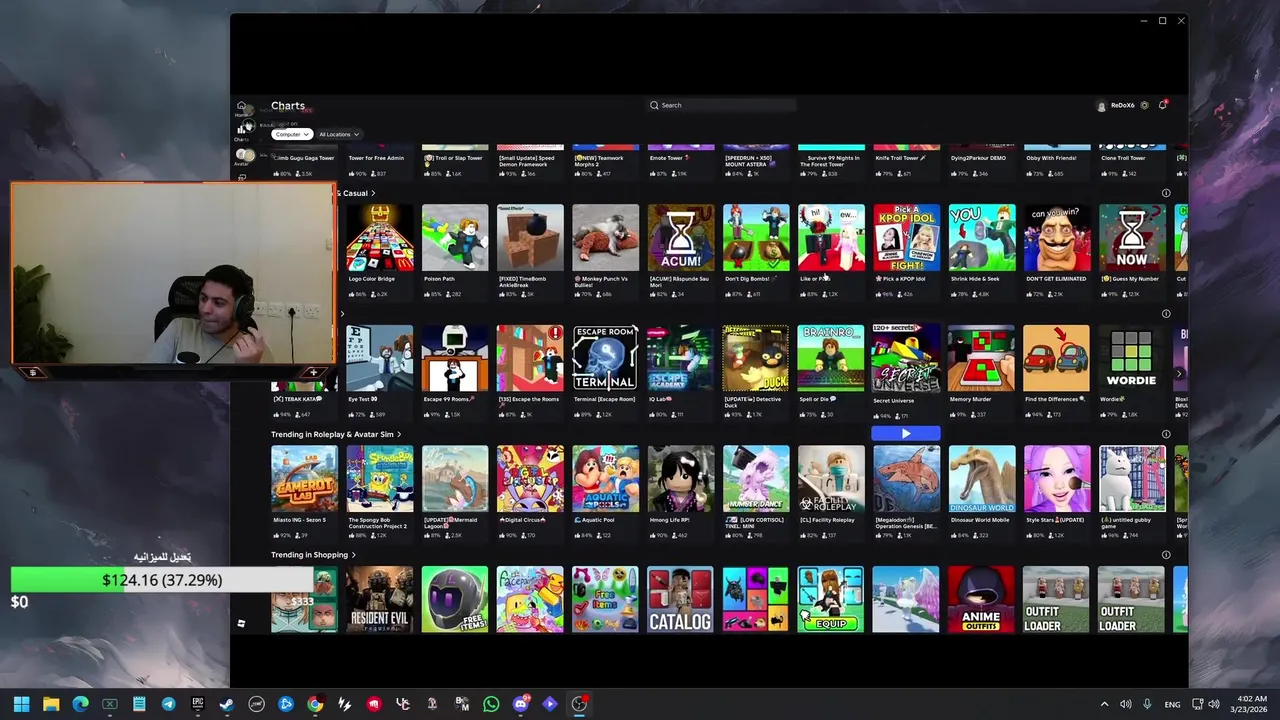
Task: Open the Spell or Die game
Action: point(831,358)
